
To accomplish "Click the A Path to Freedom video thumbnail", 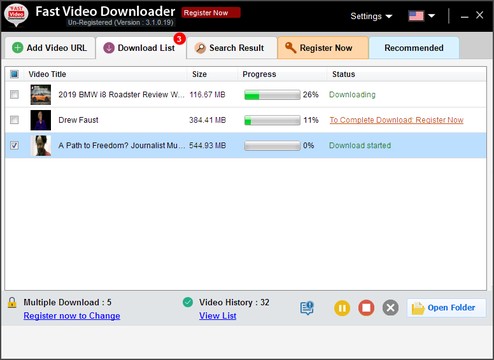I will pyautogui.click(x=41, y=145).
